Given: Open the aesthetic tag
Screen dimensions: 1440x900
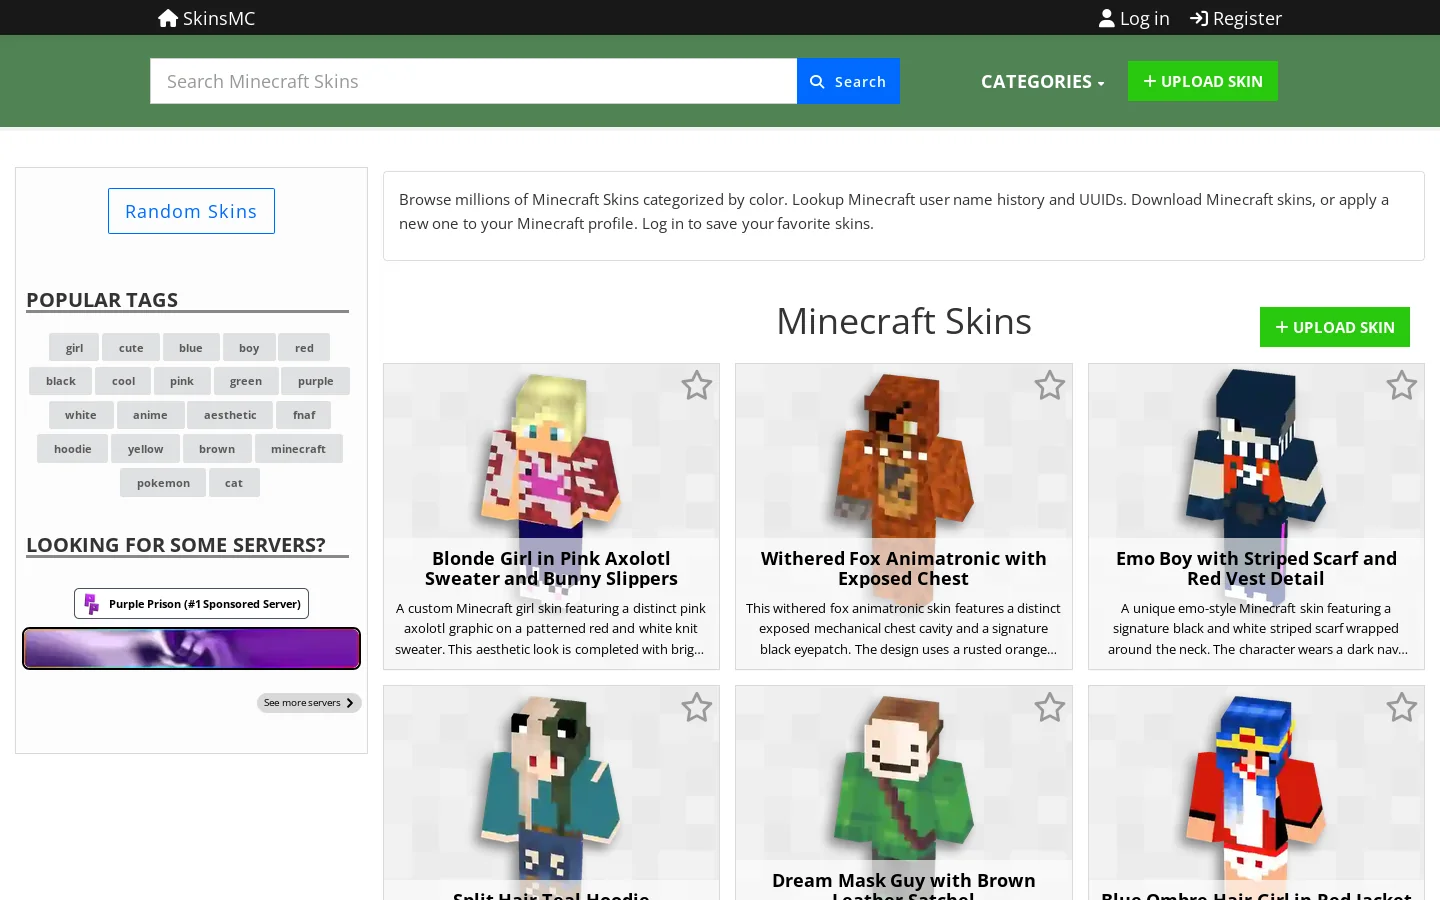Looking at the screenshot, I should 230,415.
